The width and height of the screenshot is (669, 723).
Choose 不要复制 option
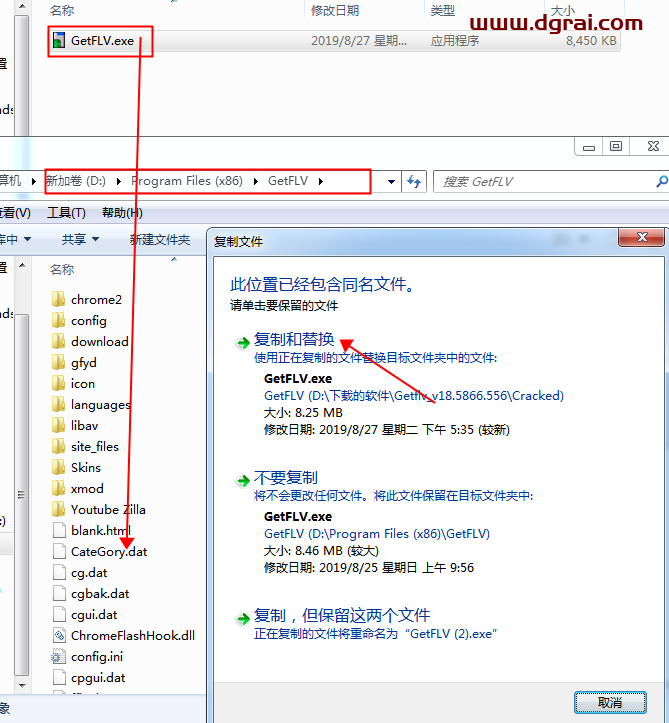pyautogui.click(x=285, y=478)
